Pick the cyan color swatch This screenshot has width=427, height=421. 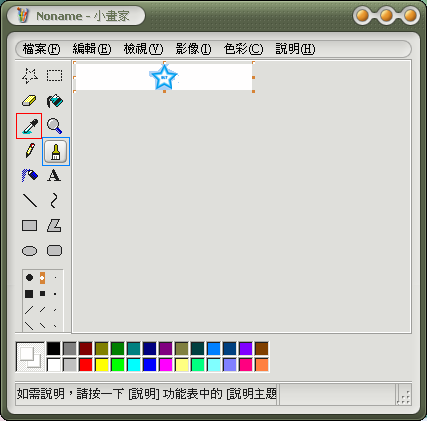134,365
